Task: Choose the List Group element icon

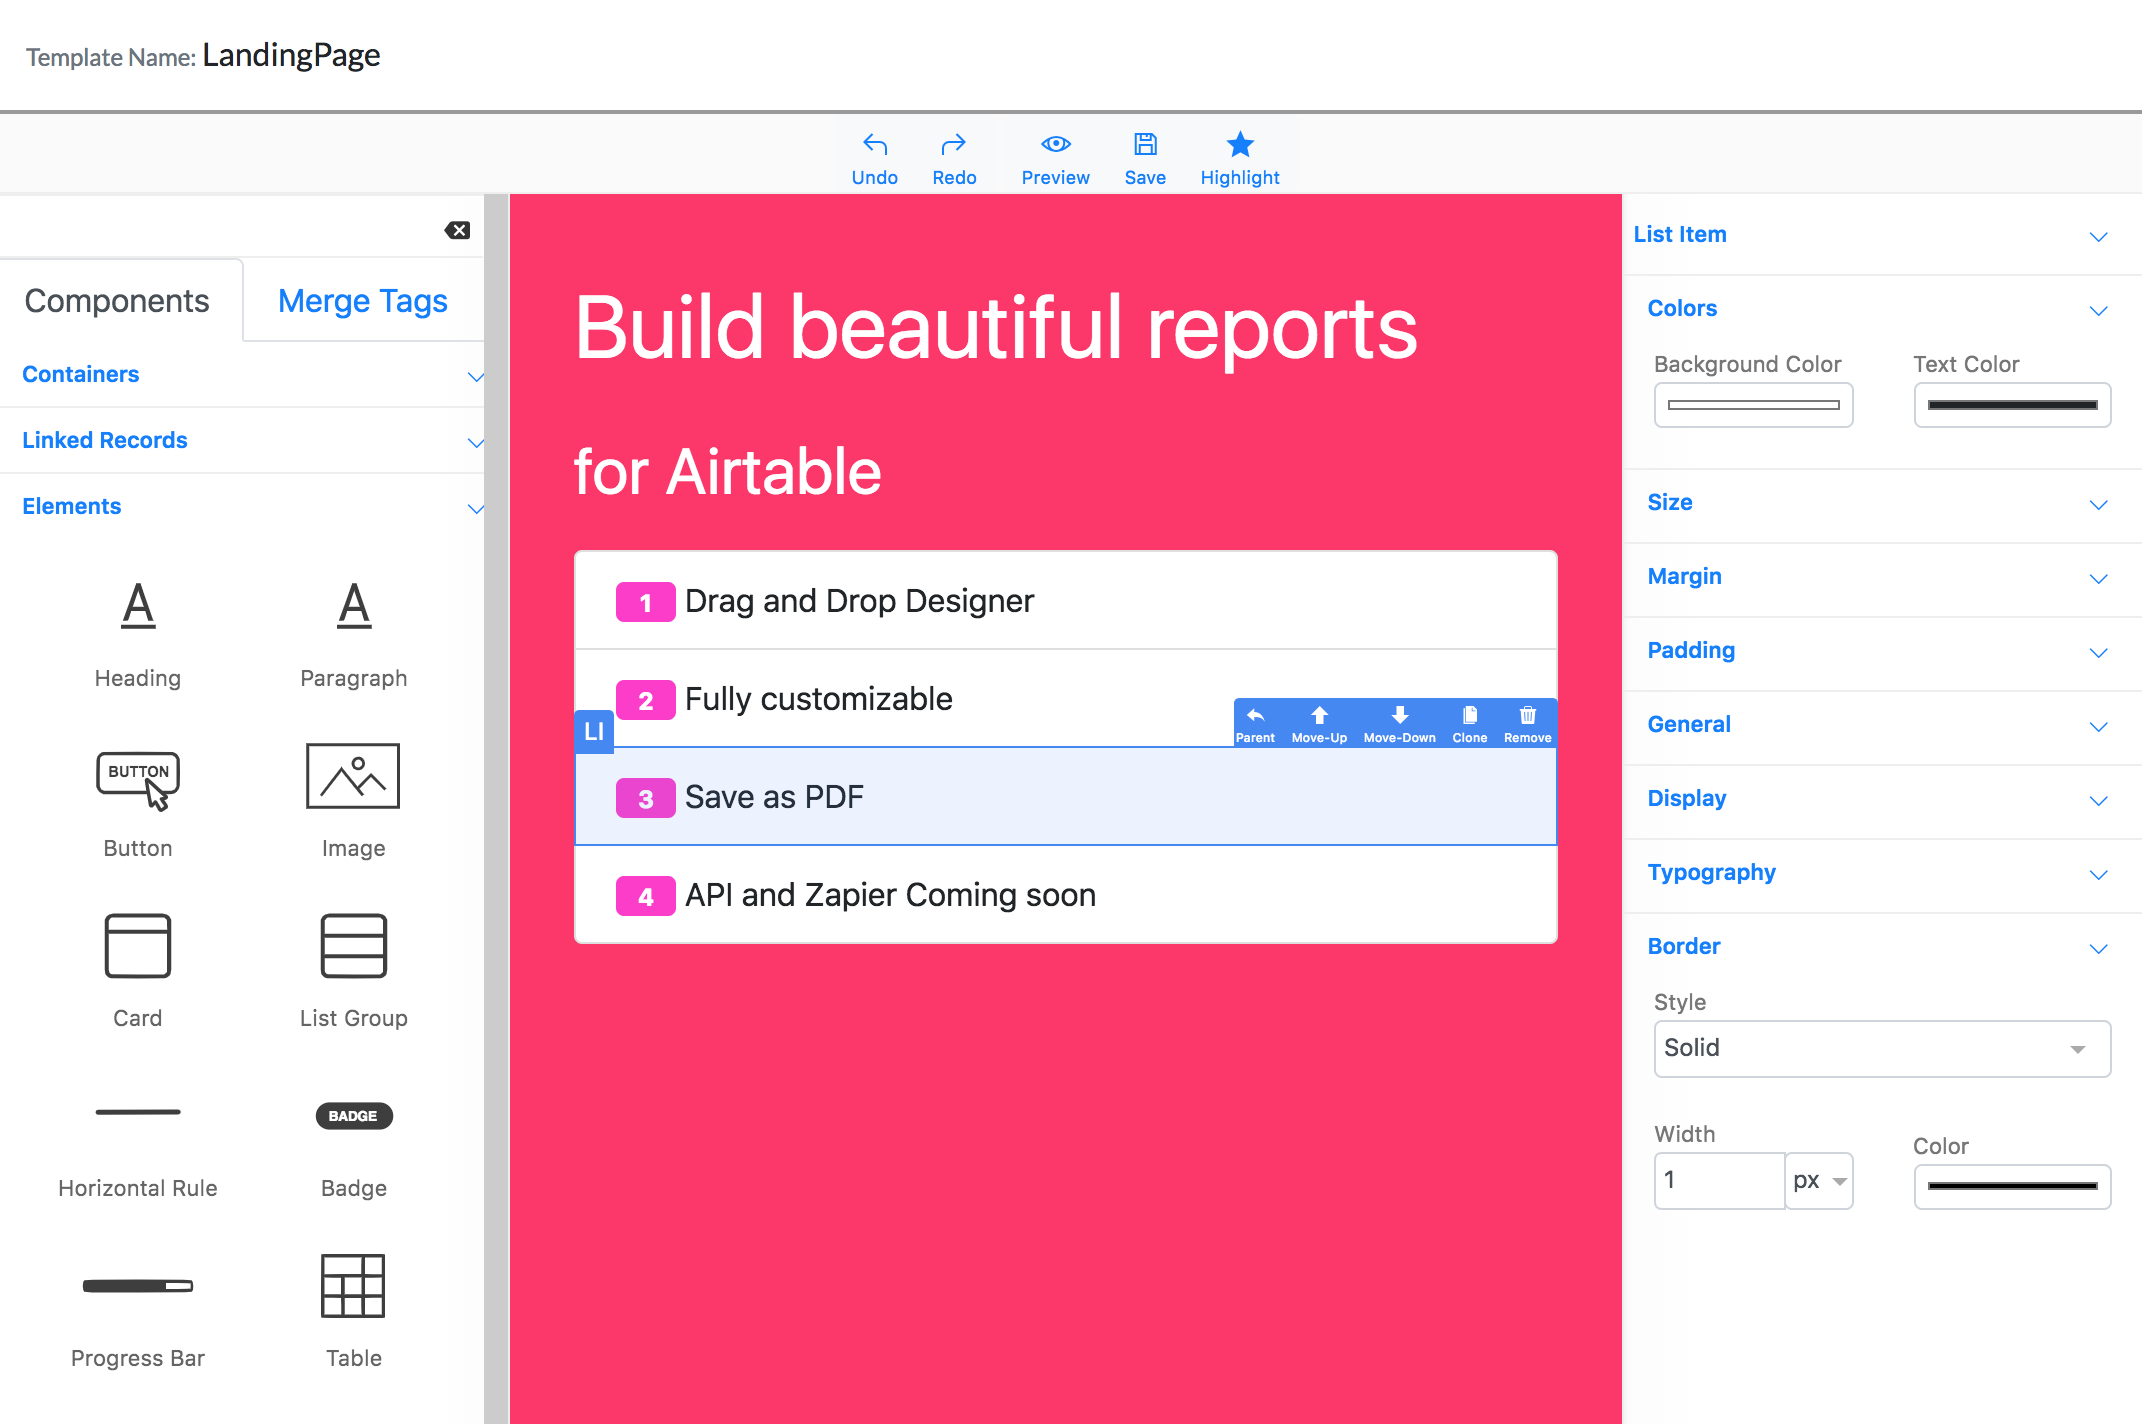Action: 354,946
